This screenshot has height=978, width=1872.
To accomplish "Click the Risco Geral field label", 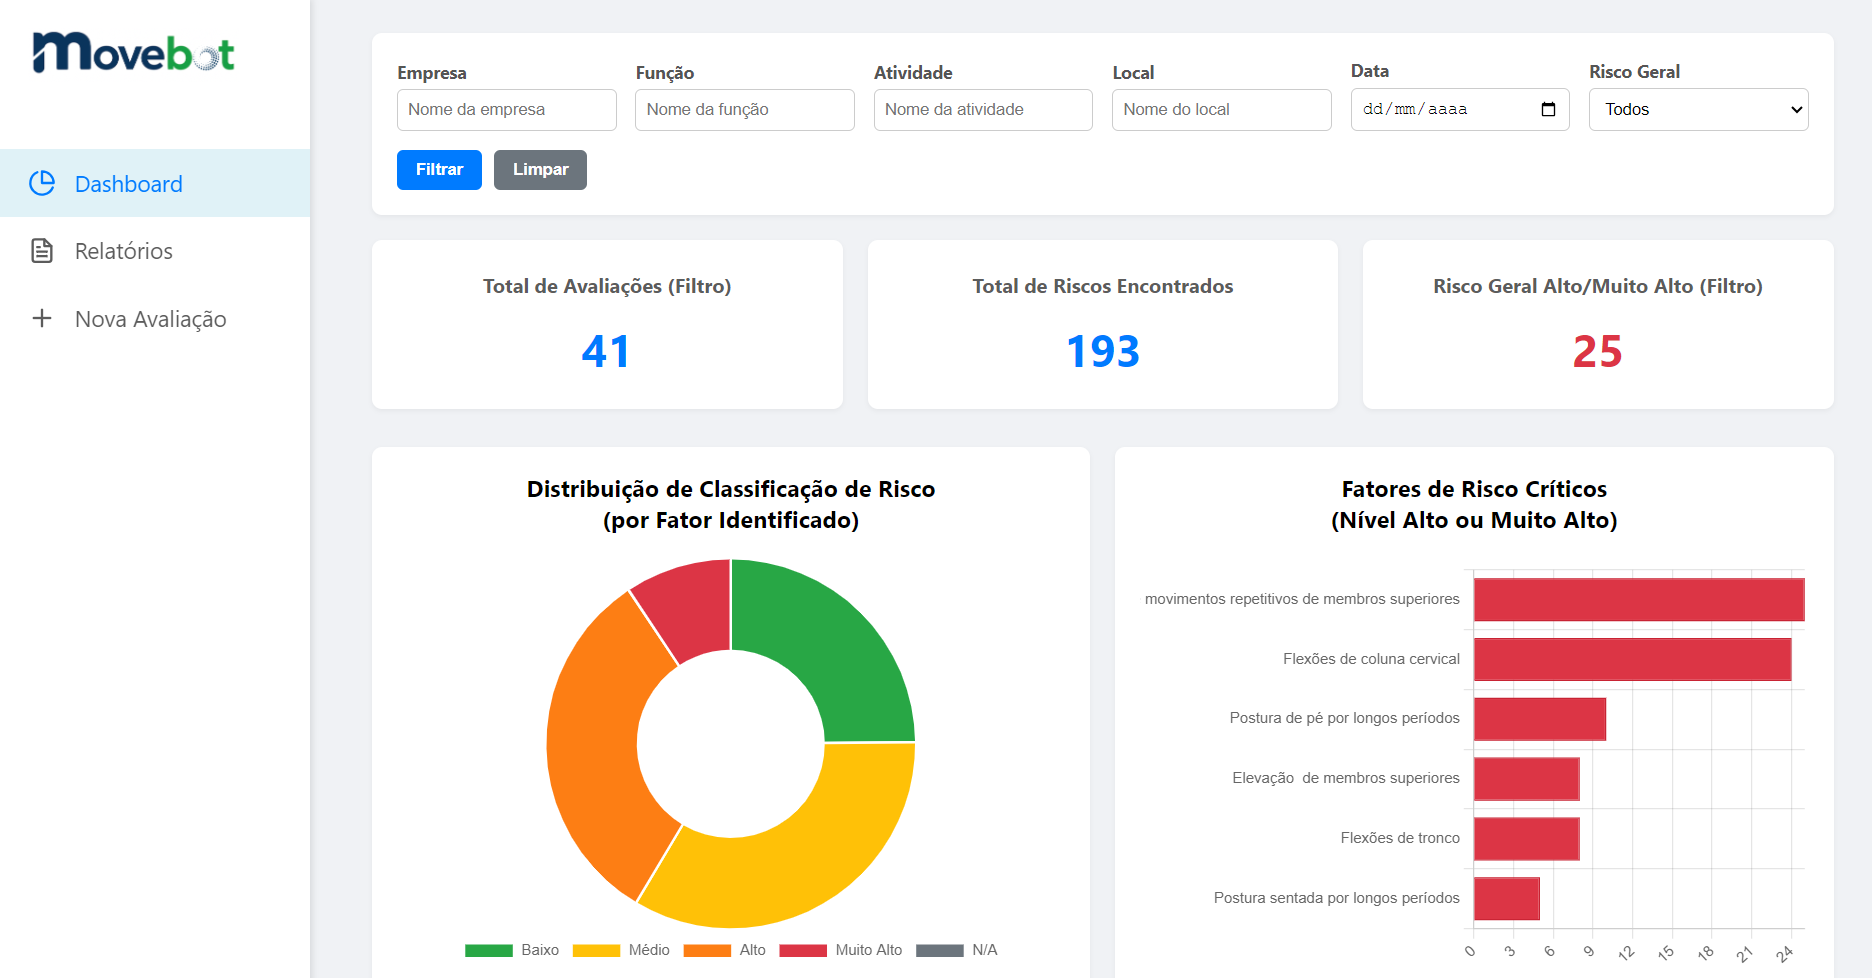I will (x=1634, y=72).
